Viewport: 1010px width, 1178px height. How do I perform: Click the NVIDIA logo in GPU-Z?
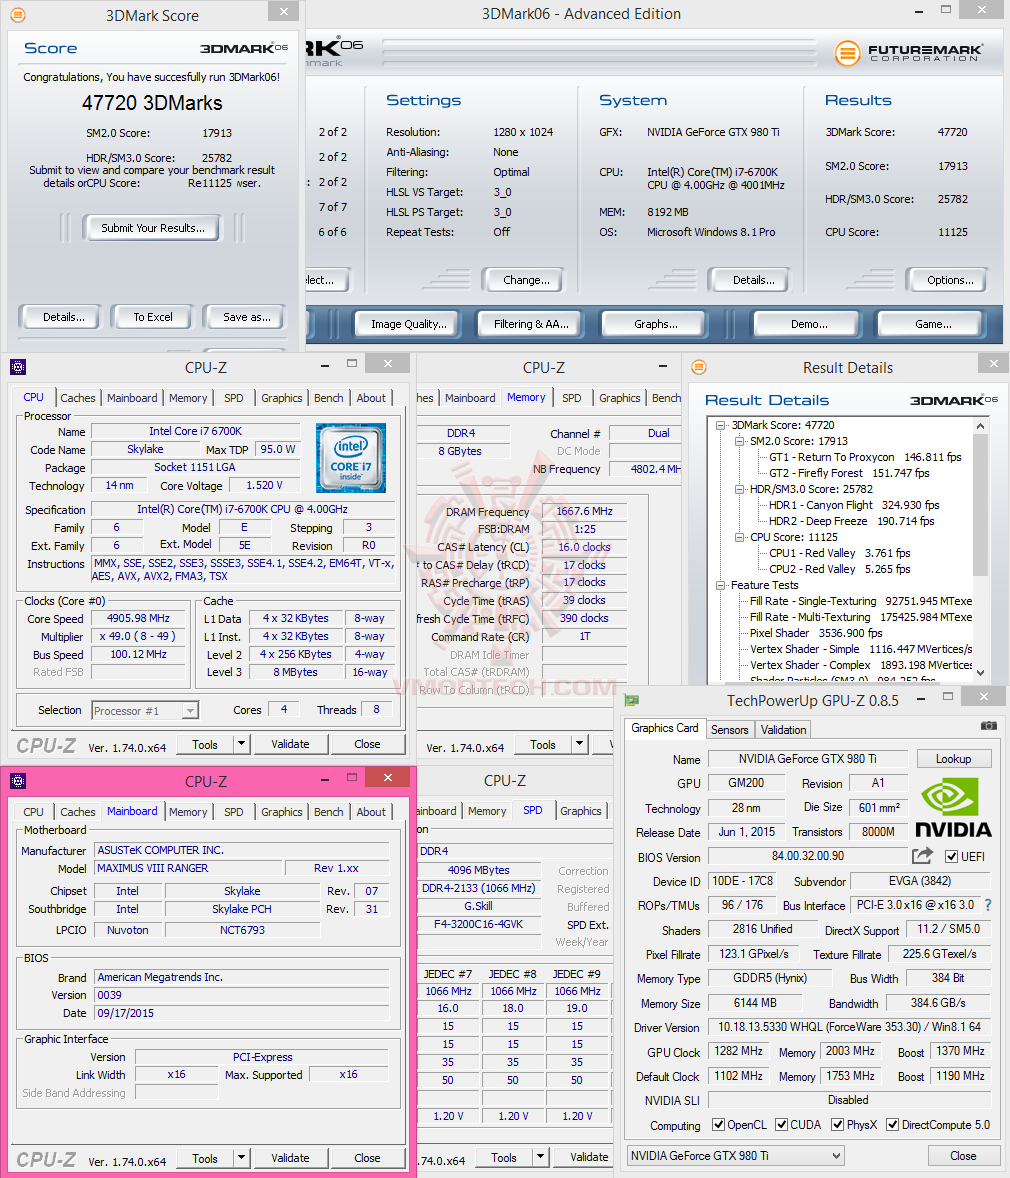(x=952, y=808)
